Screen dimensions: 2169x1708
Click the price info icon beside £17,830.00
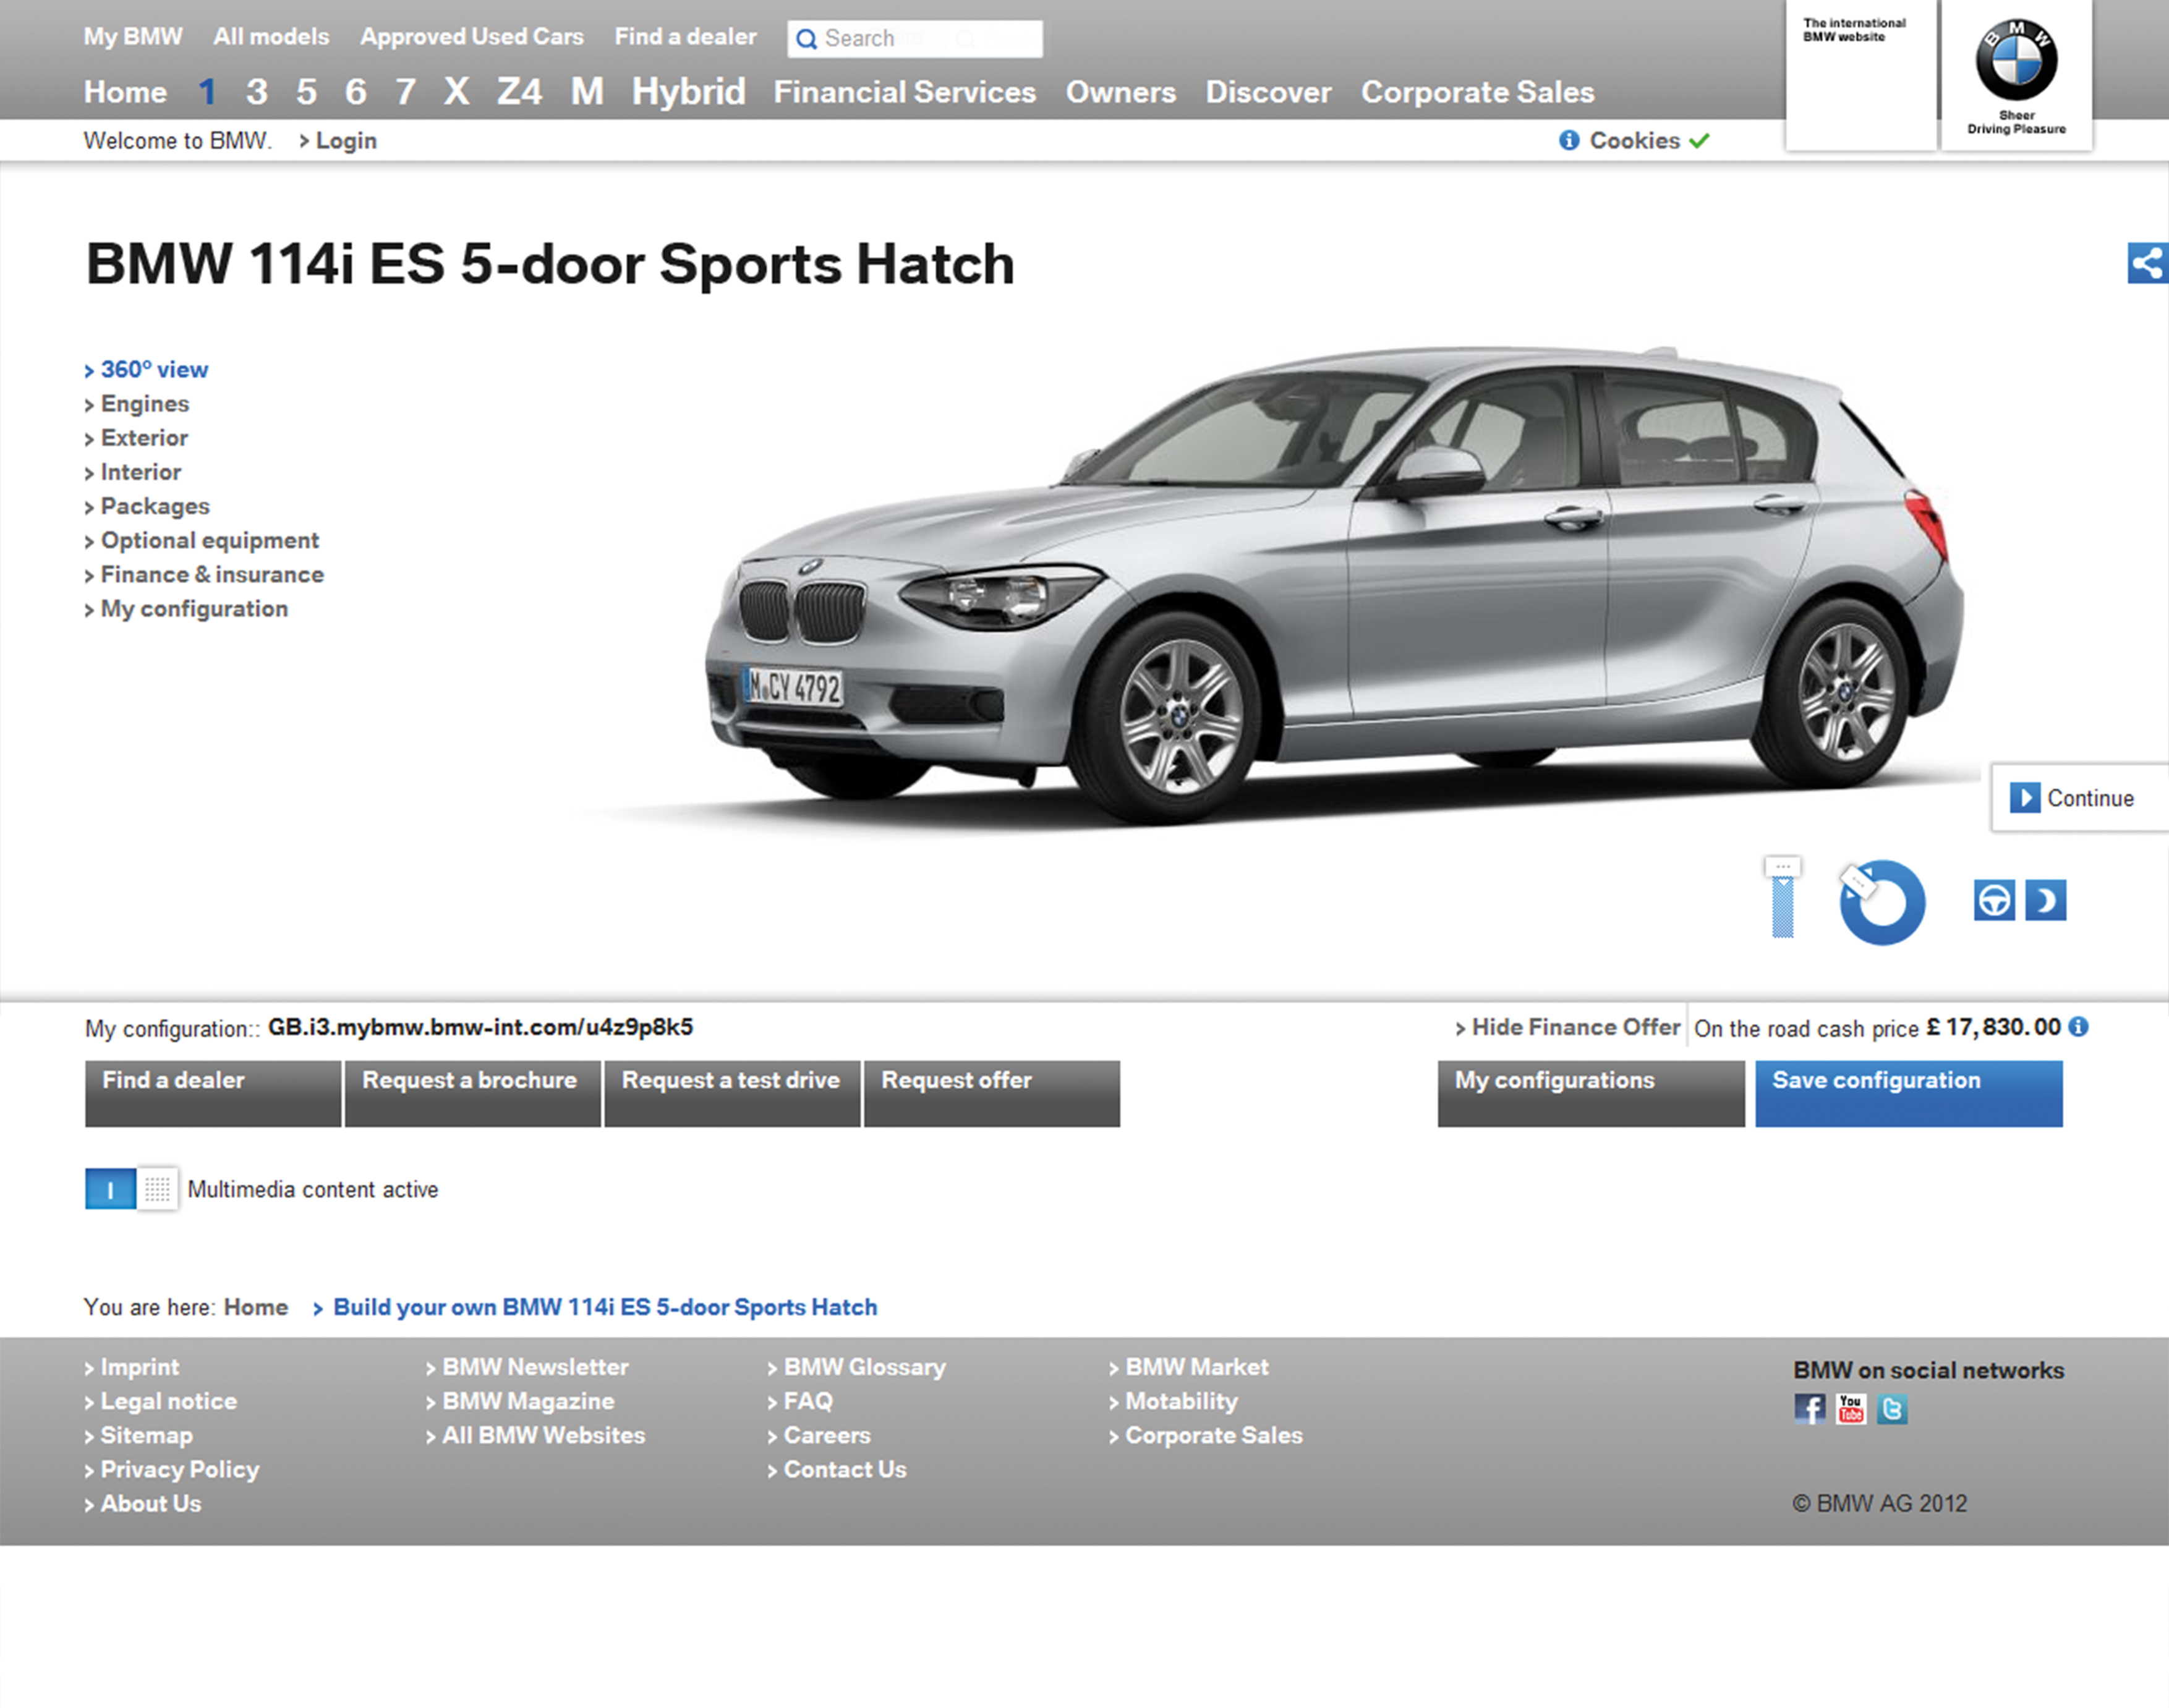coord(2079,1027)
